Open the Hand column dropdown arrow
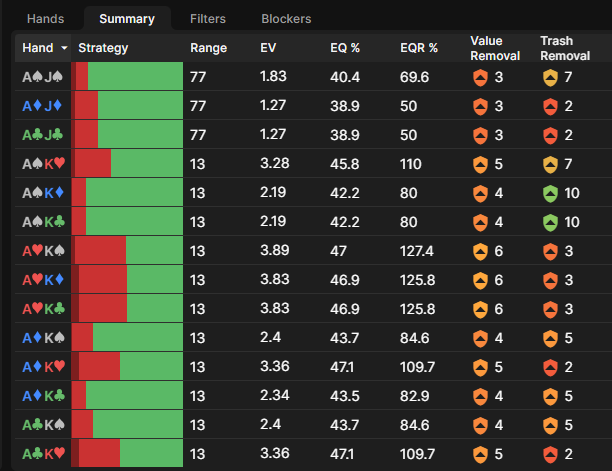The height and width of the screenshot is (471, 612). (65, 48)
